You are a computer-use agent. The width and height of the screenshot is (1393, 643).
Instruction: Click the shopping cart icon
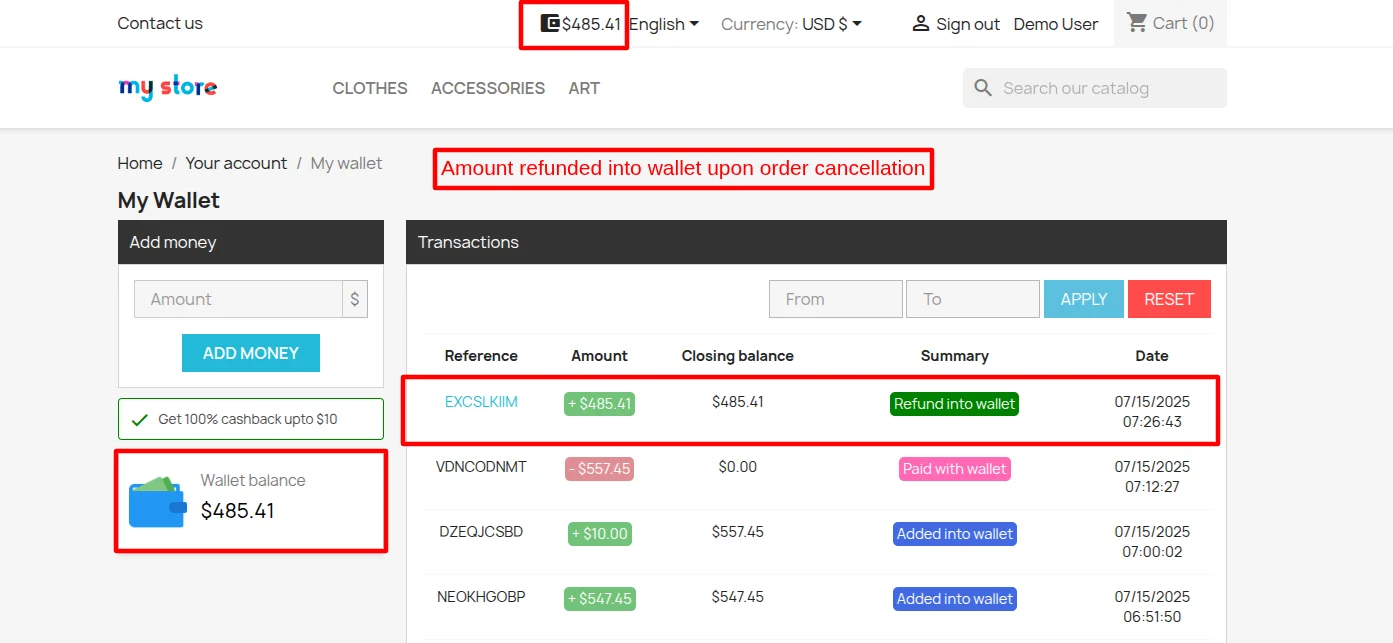[x=1137, y=22]
